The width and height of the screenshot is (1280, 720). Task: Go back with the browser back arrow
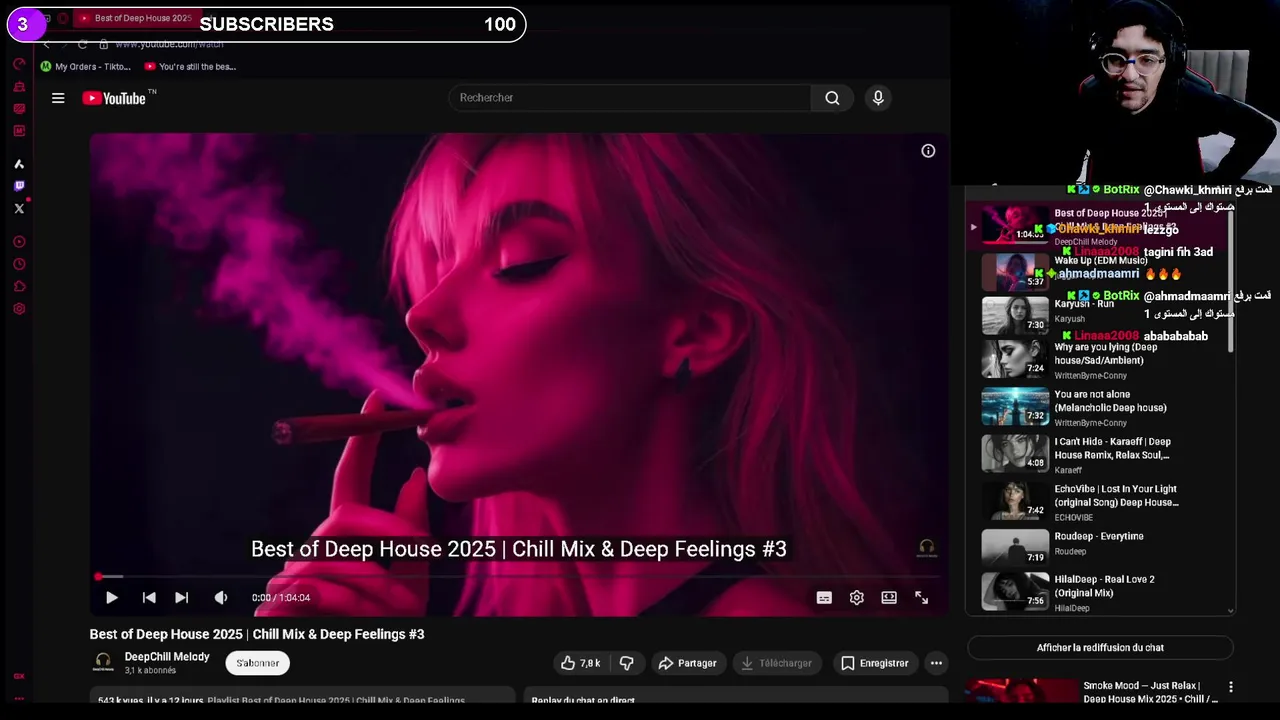[x=46, y=44]
